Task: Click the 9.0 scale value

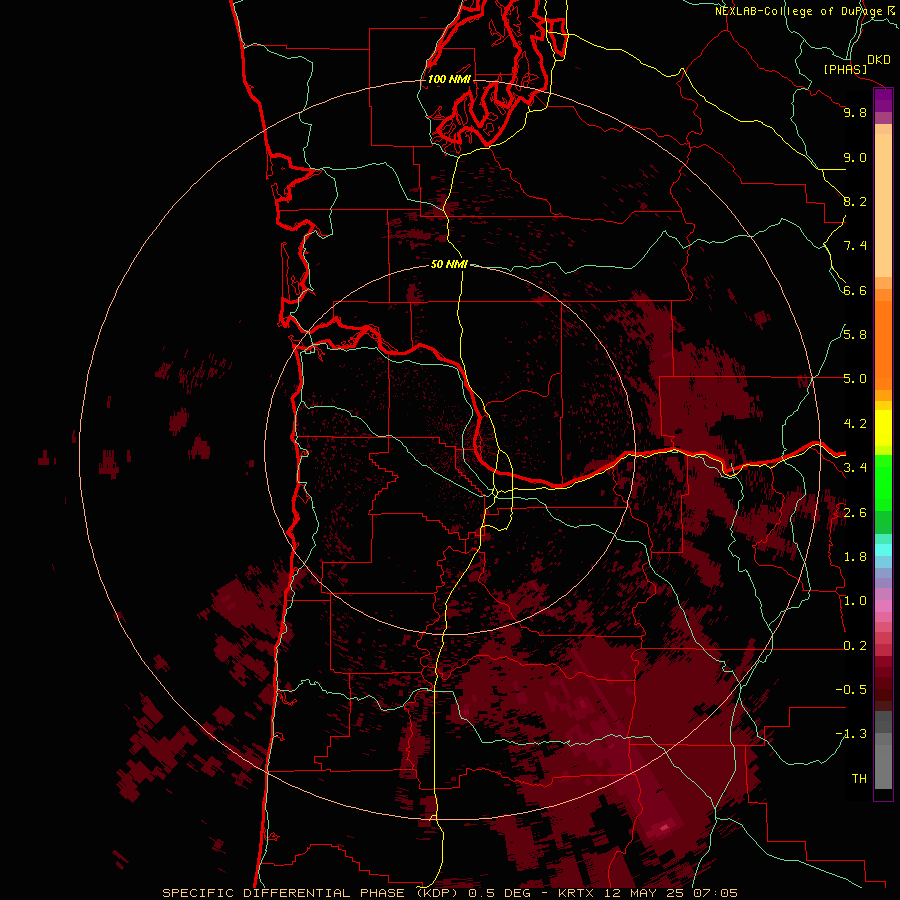Action: 855,158
